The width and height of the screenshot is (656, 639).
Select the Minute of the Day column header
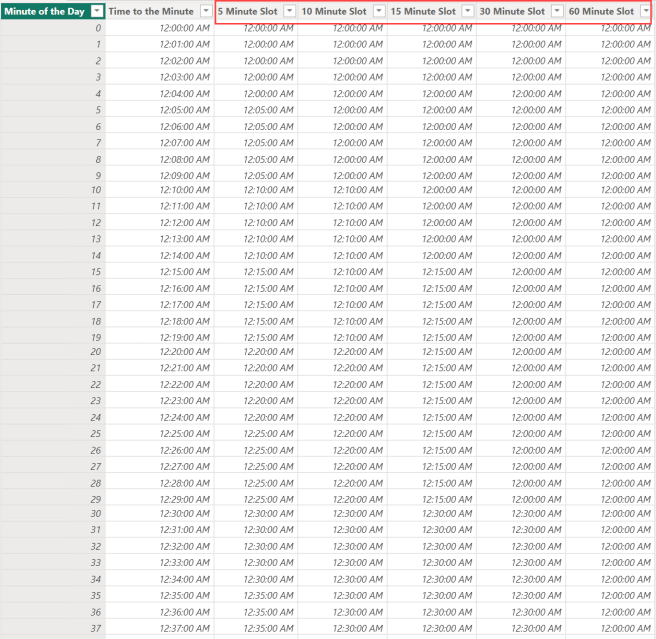pyautogui.click(x=44, y=10)
